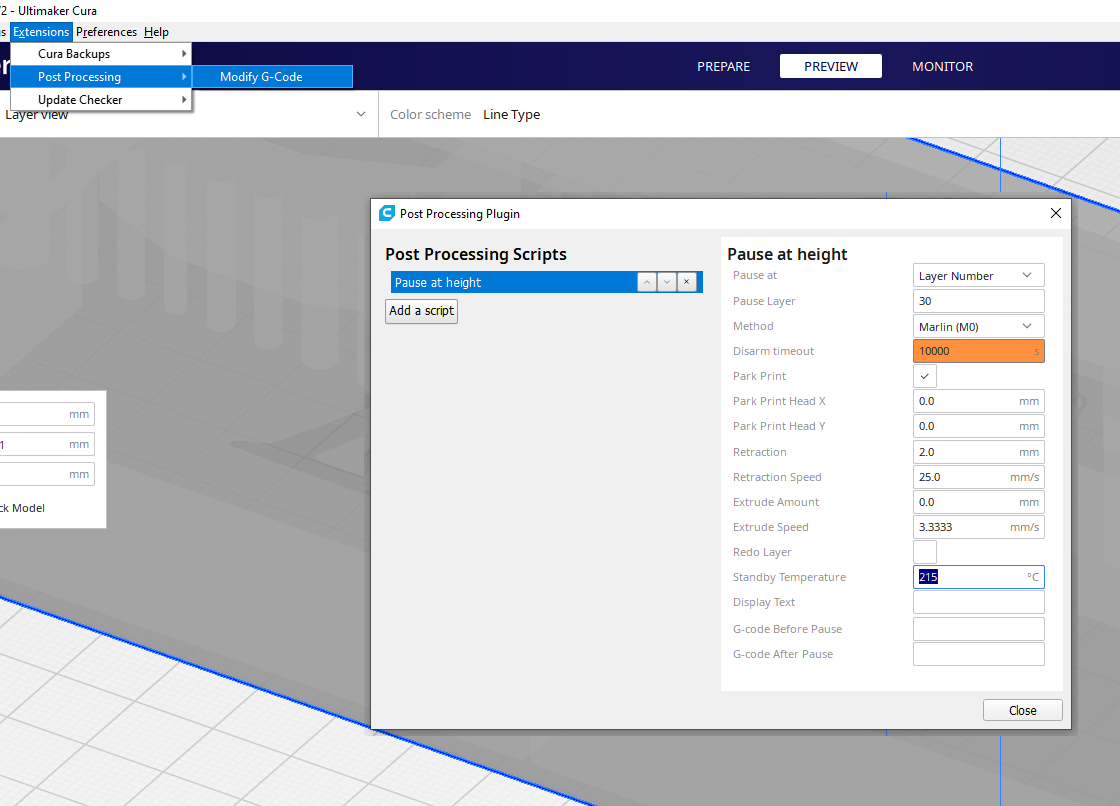Edit the Extrude Speed field

[979, 527]
